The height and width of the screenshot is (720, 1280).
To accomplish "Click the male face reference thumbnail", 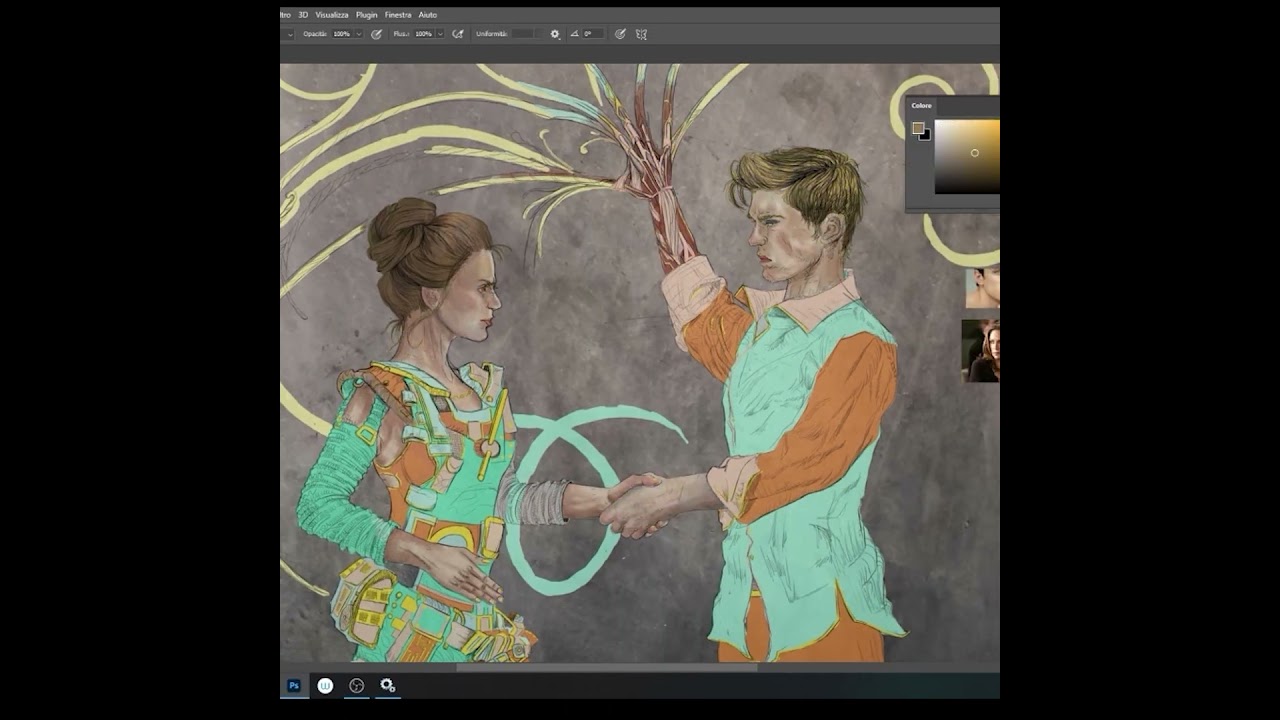I will click(982, 287).
